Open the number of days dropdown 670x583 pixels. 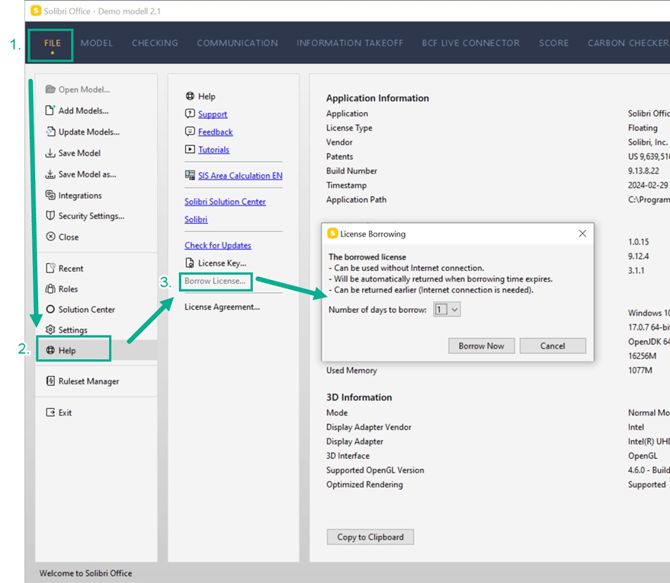(x=447, y=310)
